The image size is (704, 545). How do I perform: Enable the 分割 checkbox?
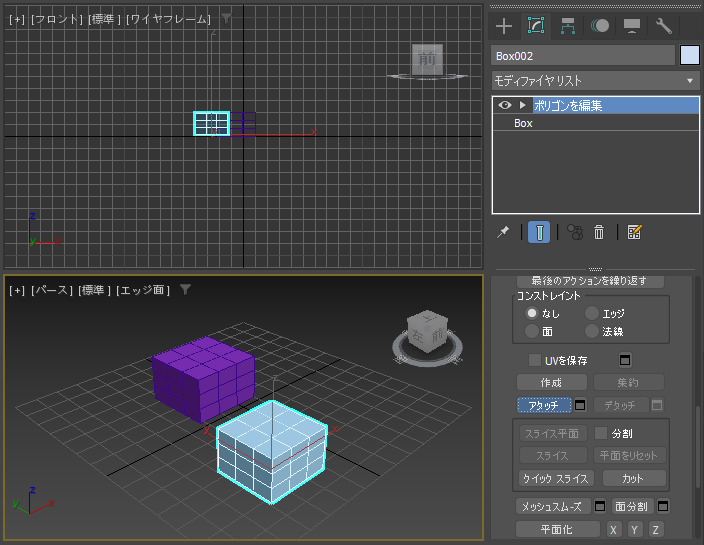[600, 433]
